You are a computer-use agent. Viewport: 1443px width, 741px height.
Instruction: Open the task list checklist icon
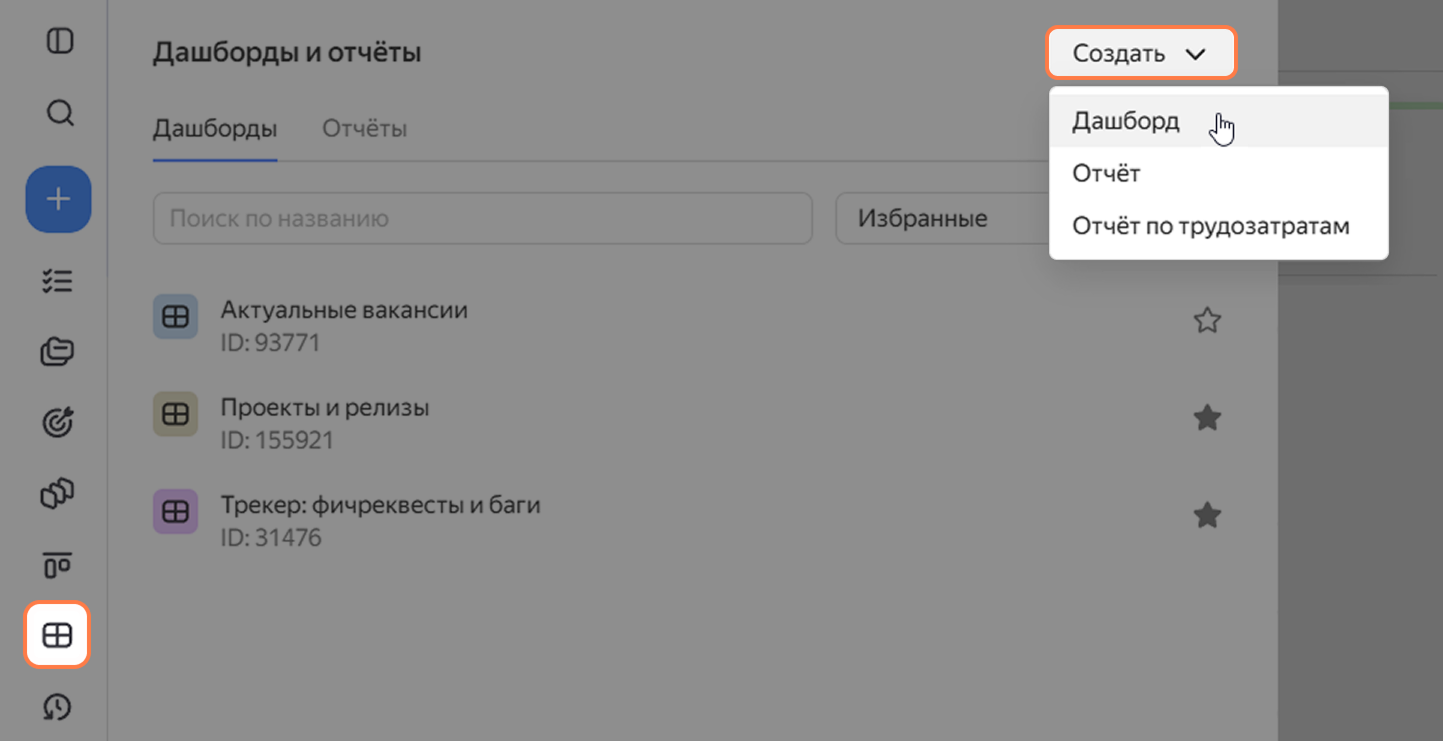58,281
